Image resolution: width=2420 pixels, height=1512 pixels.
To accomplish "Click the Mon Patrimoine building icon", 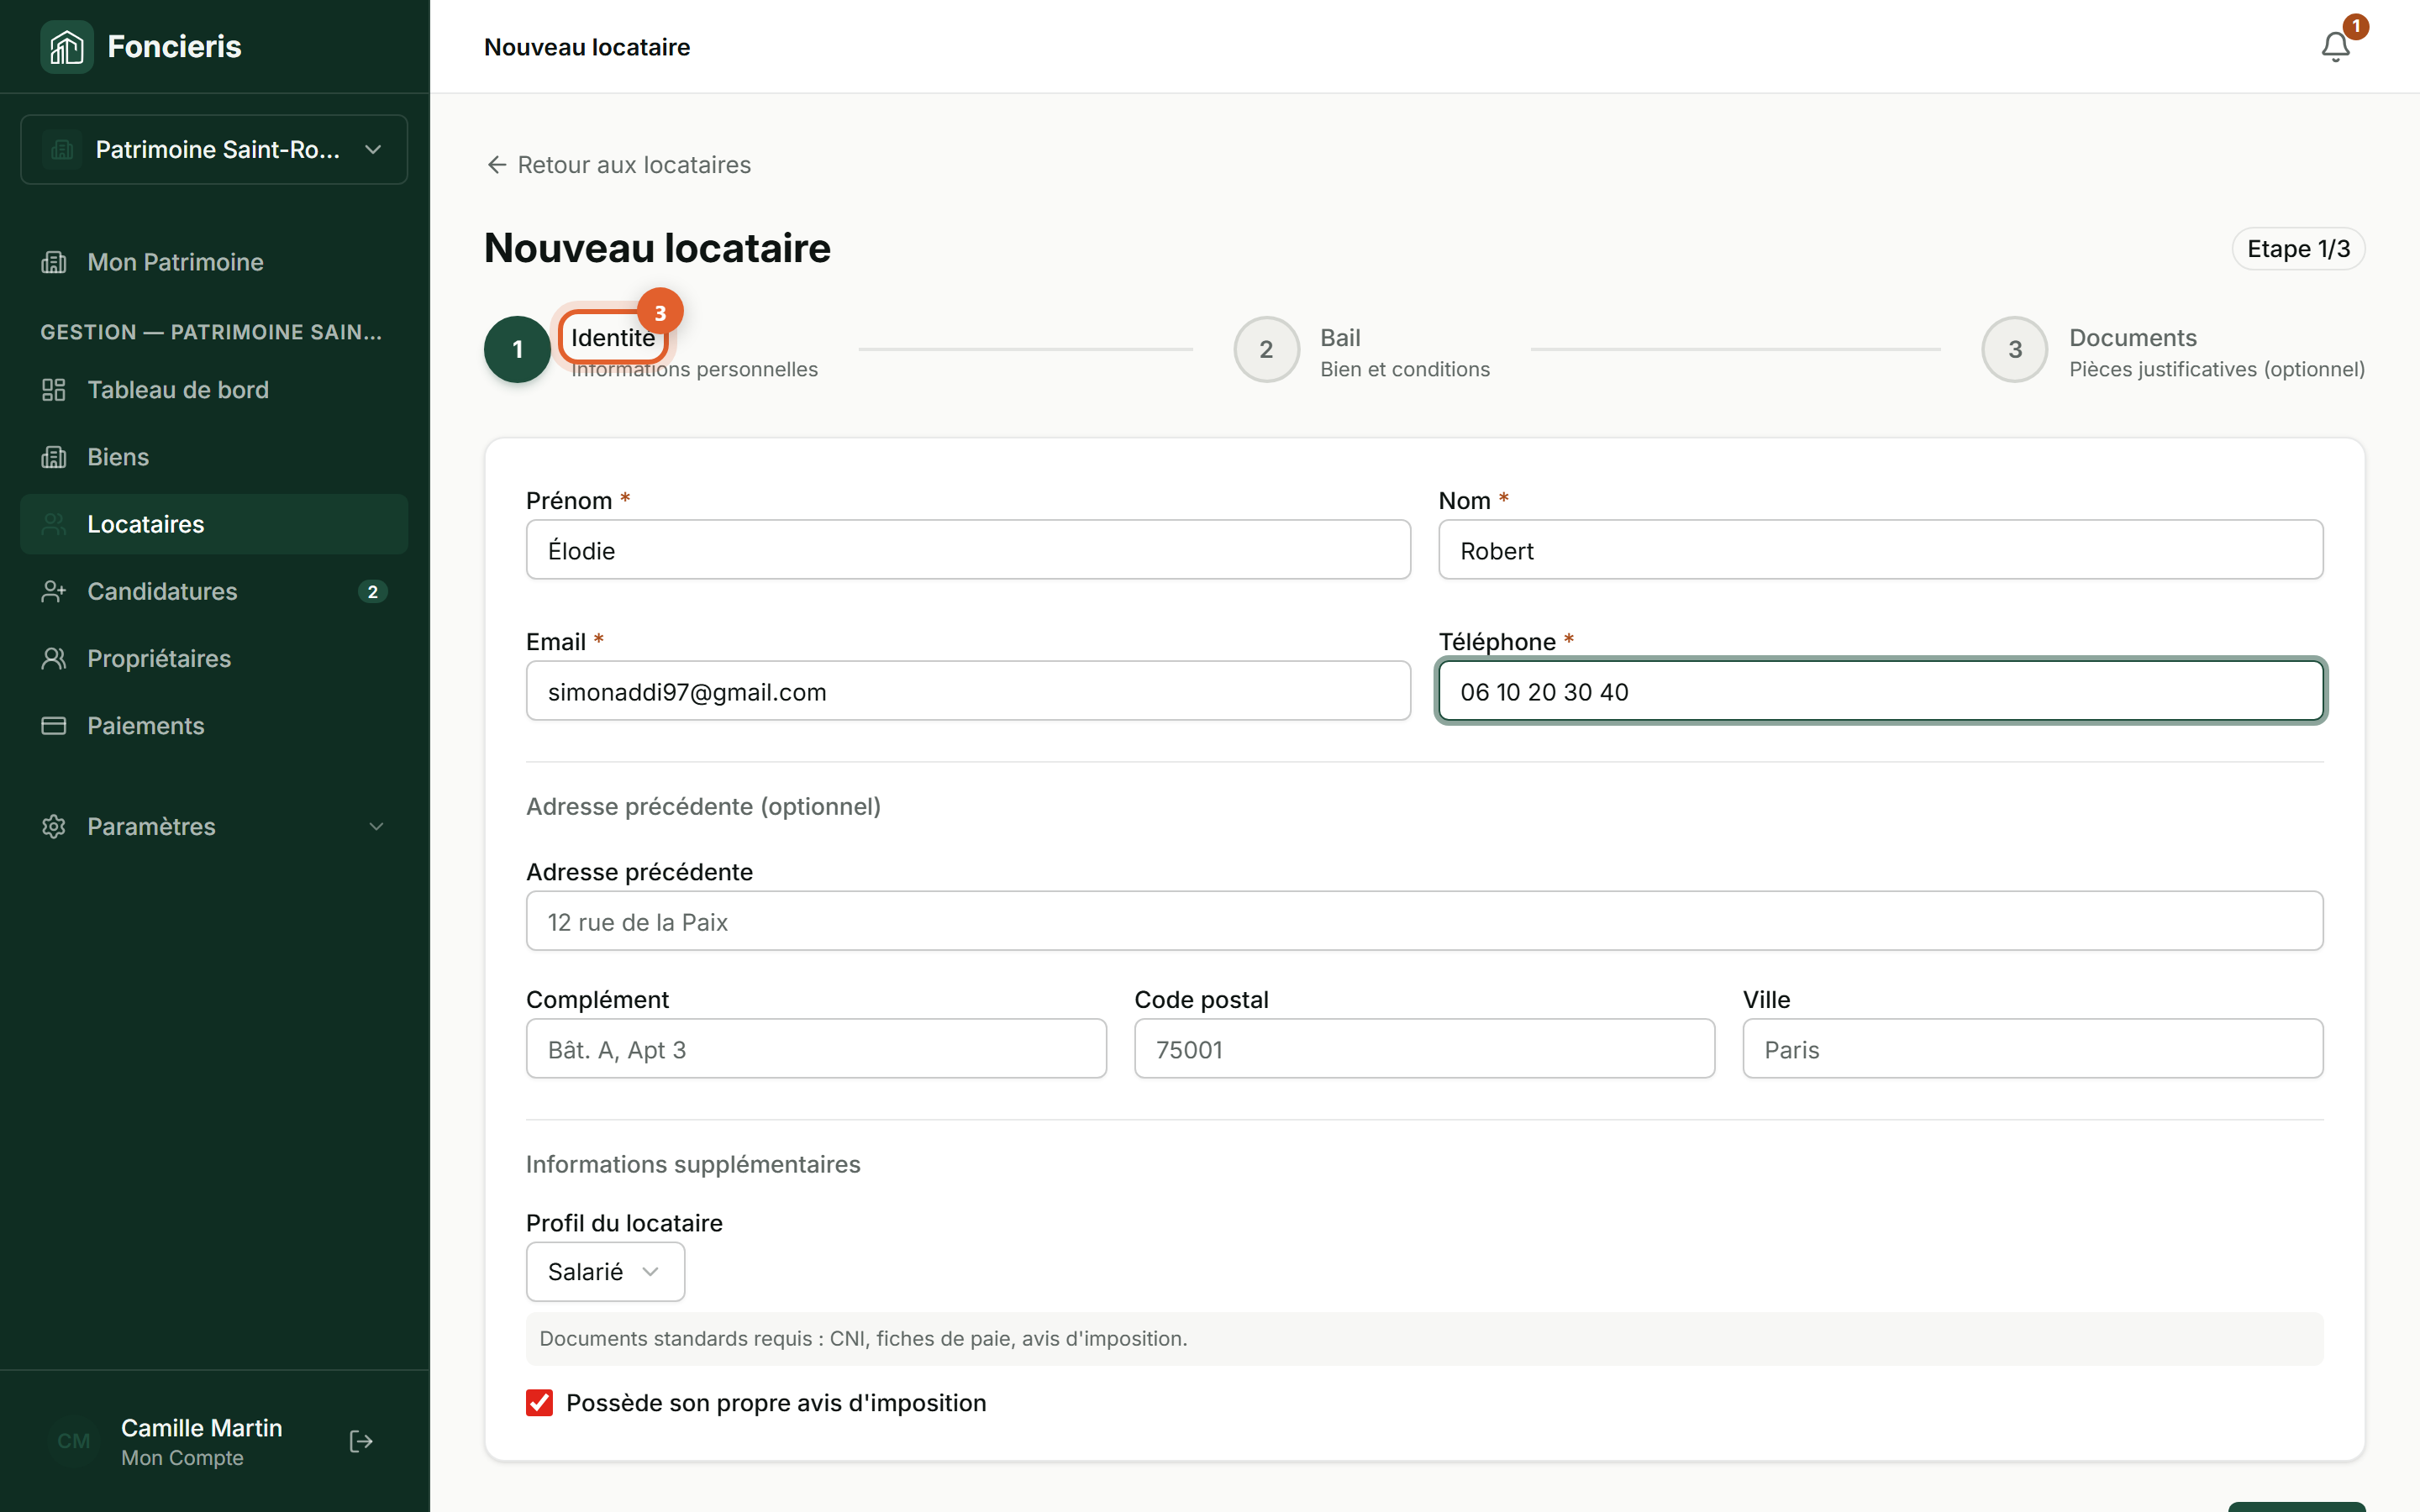I will (54, 262).
